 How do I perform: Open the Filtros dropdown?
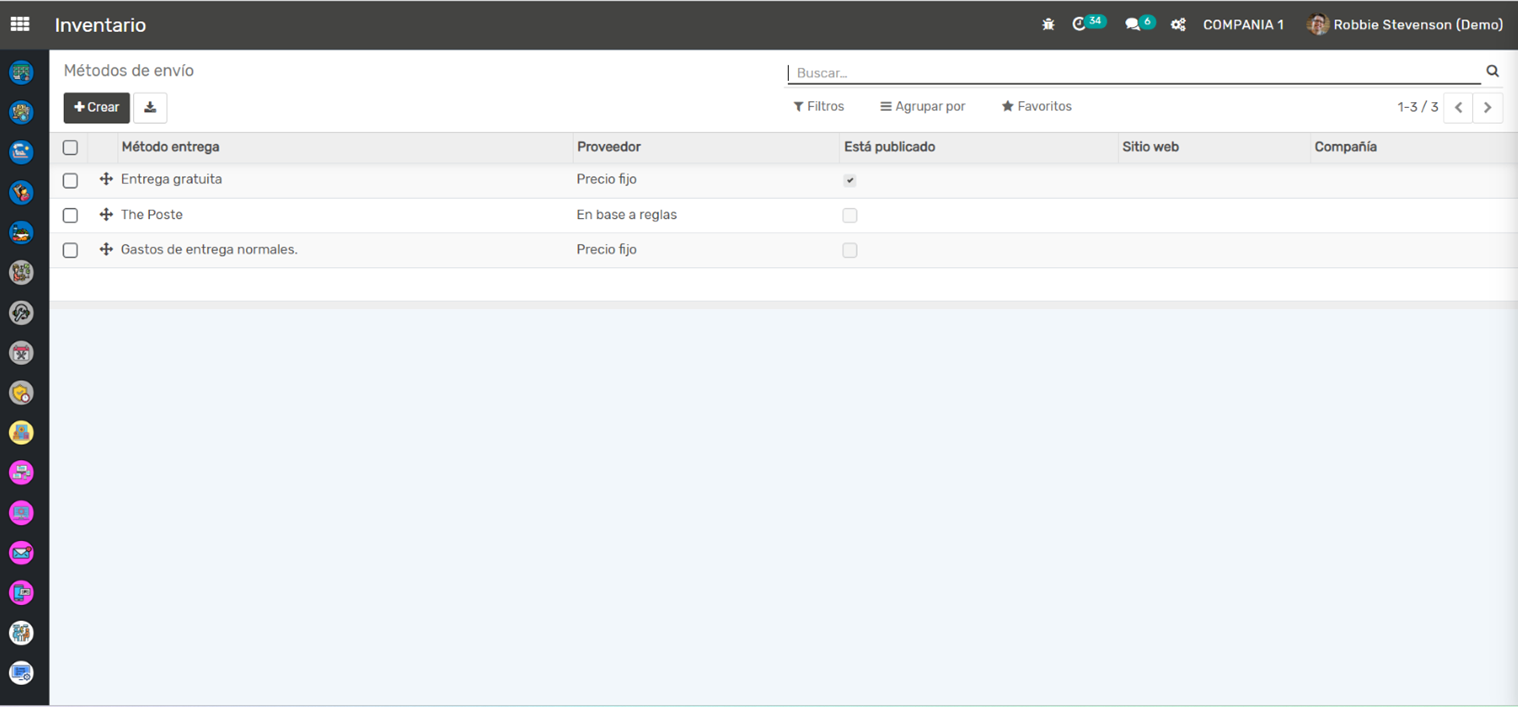[819, 106]
